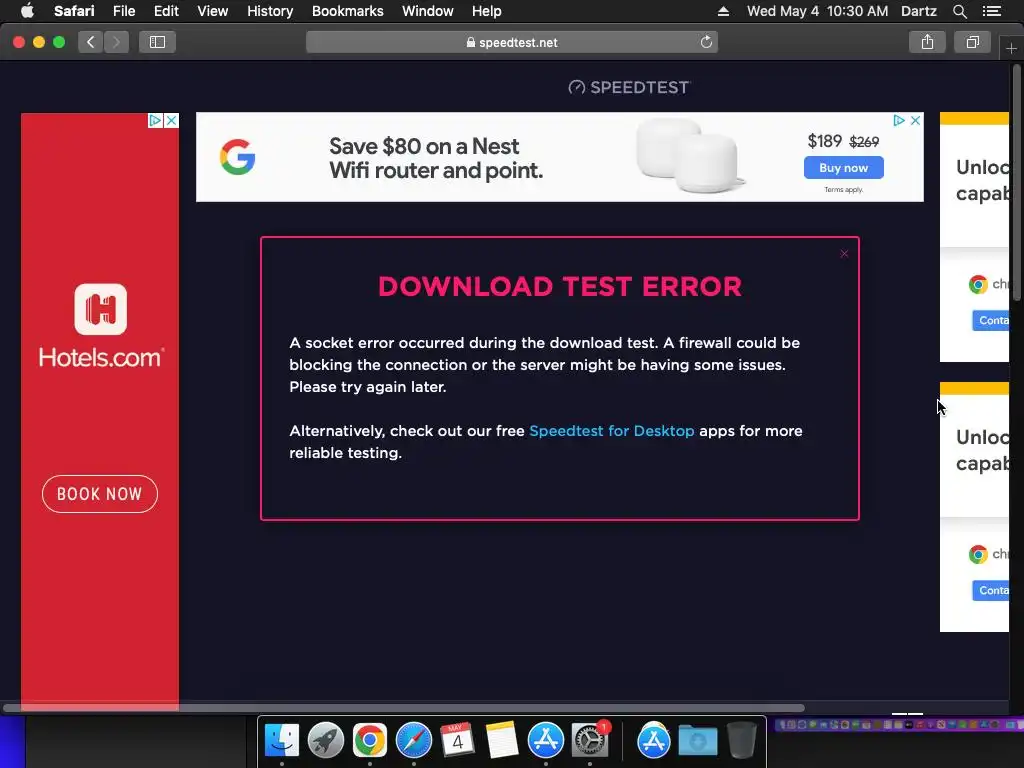
Task: Click Buy now in Nest Wifi ad
Action: coord(844,168)
